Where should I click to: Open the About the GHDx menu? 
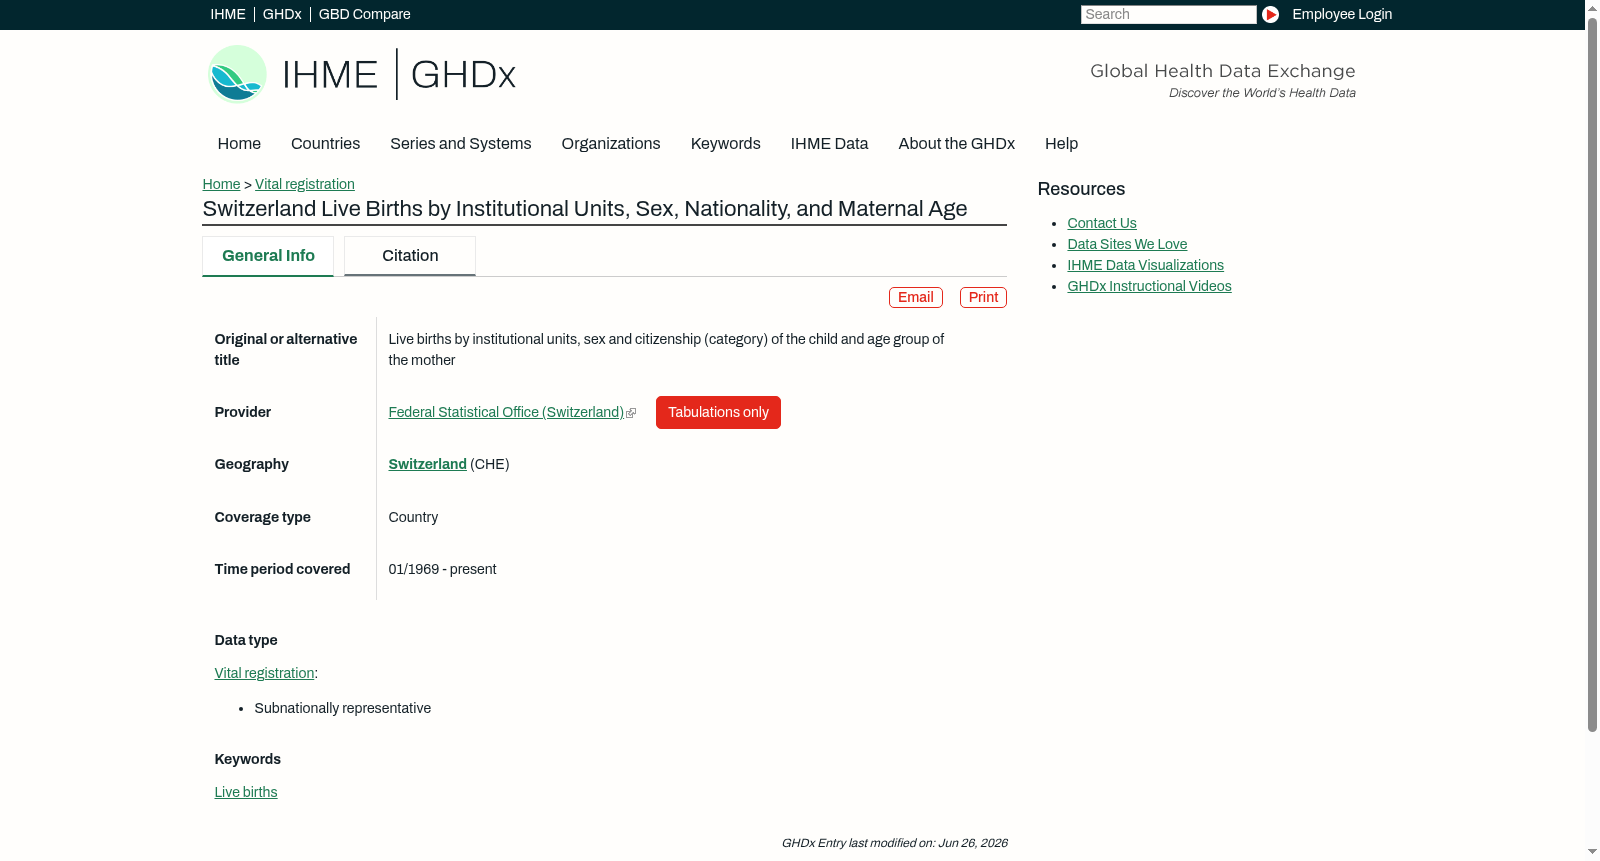coord(957,144)
